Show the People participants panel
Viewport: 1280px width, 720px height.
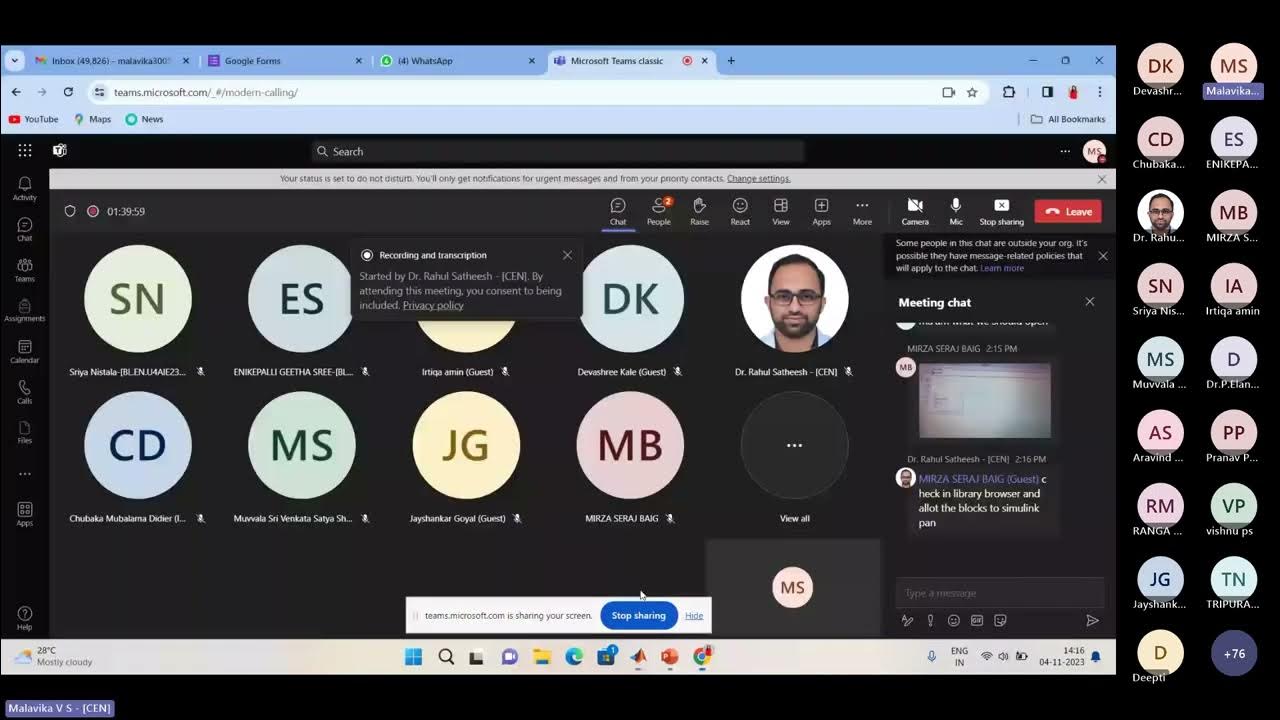[659, 211]
